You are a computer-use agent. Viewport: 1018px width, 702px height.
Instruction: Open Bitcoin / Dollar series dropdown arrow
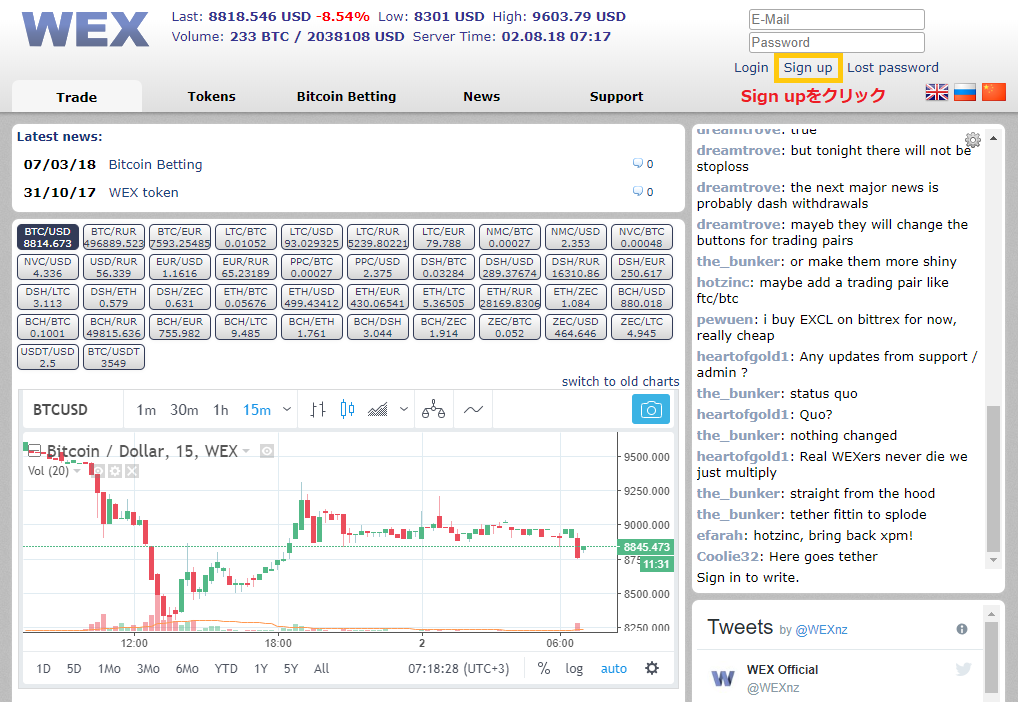point(246,451)
